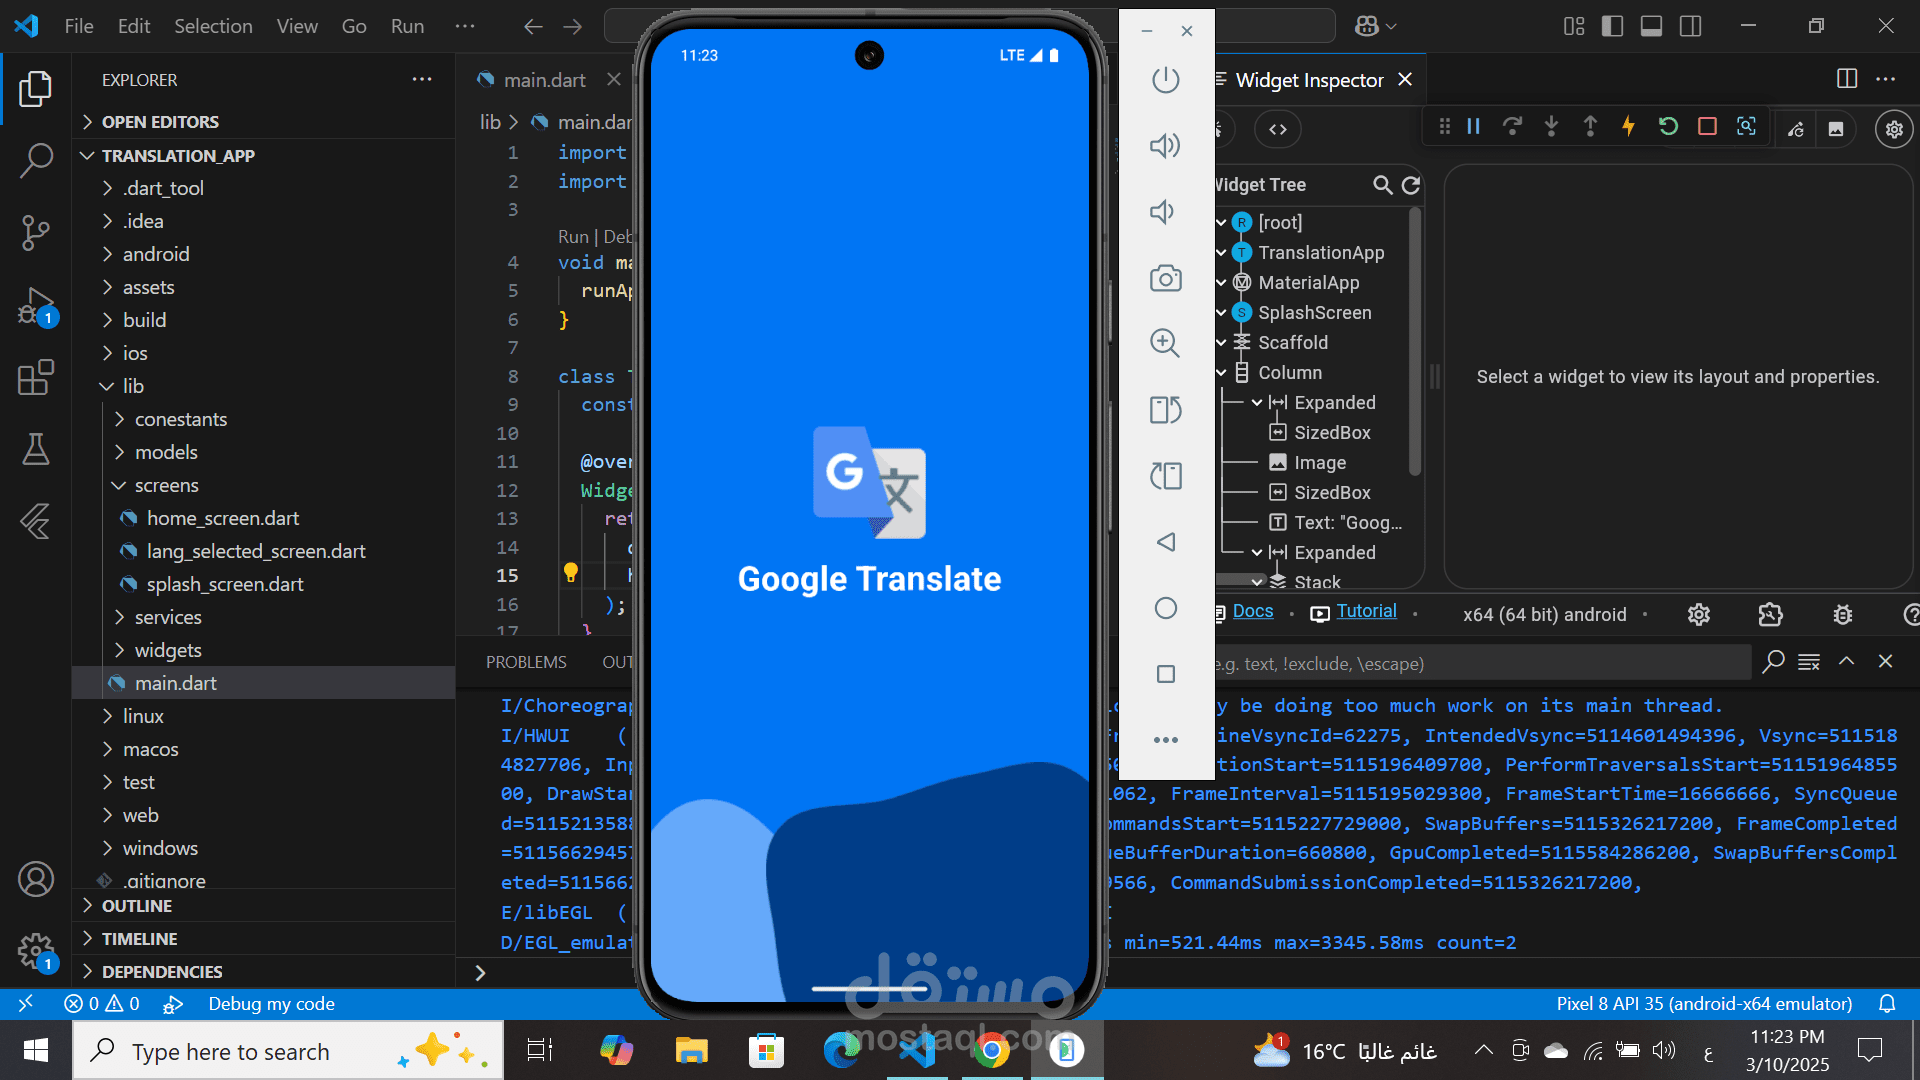Select the SplashScreen widget in tree
The height and width of the screenshot is (1080, 1920).
1314,313
